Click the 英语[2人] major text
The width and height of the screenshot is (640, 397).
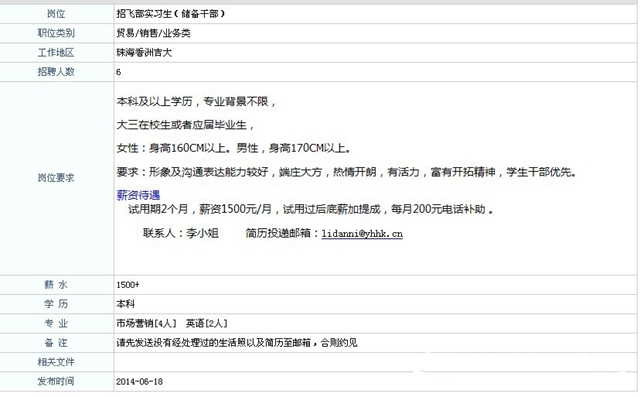click(x=207, y=324)
